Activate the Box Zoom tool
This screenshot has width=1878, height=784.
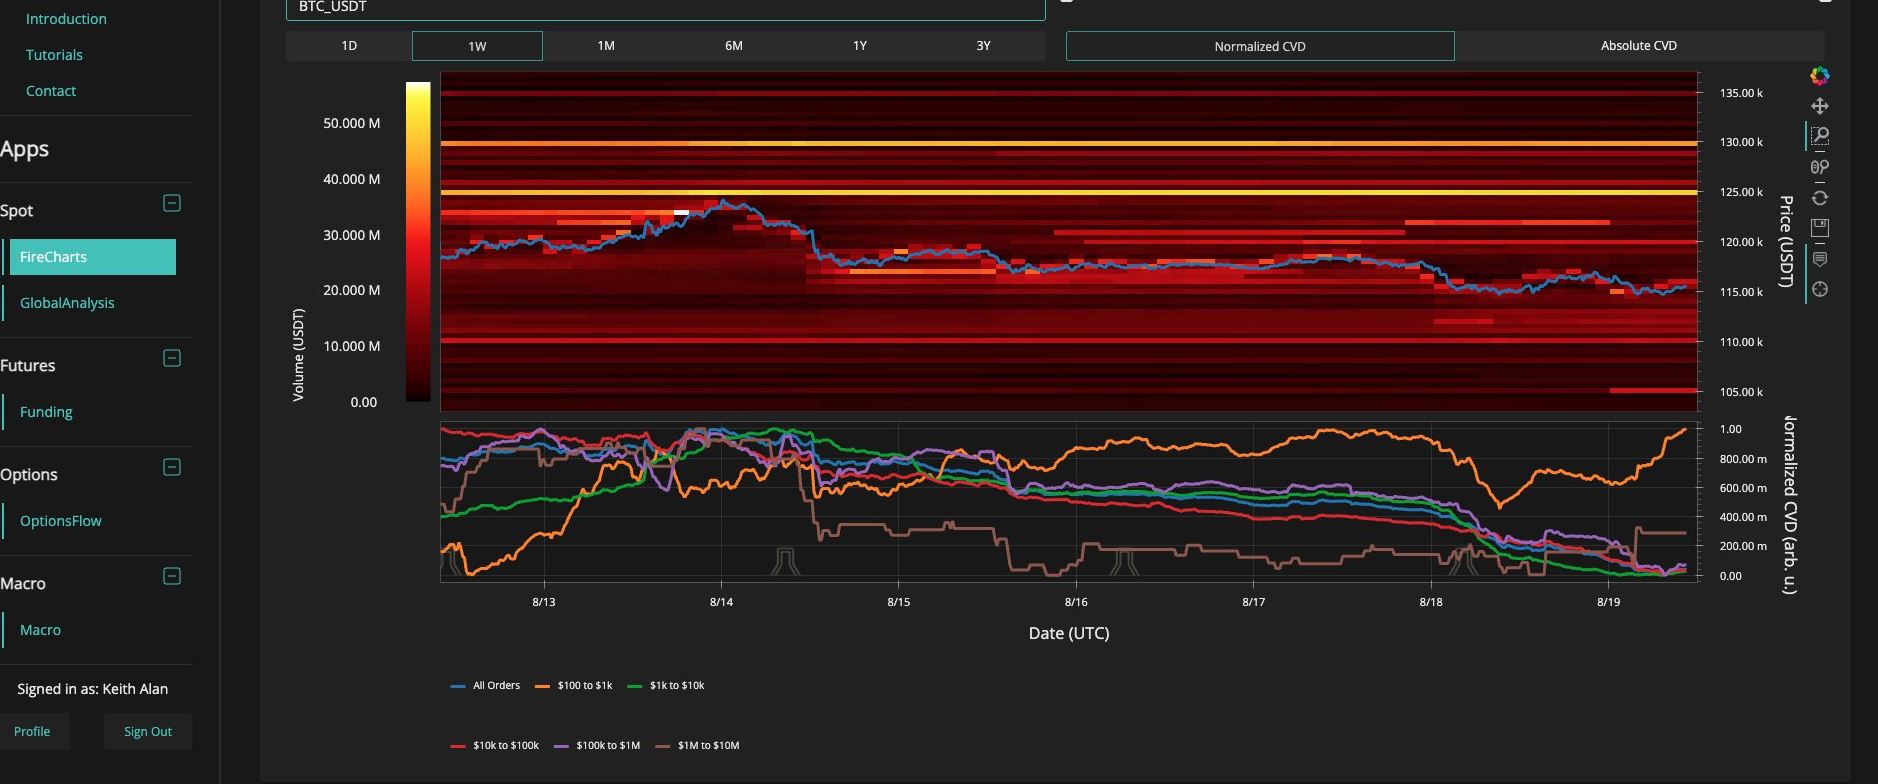1820,136
